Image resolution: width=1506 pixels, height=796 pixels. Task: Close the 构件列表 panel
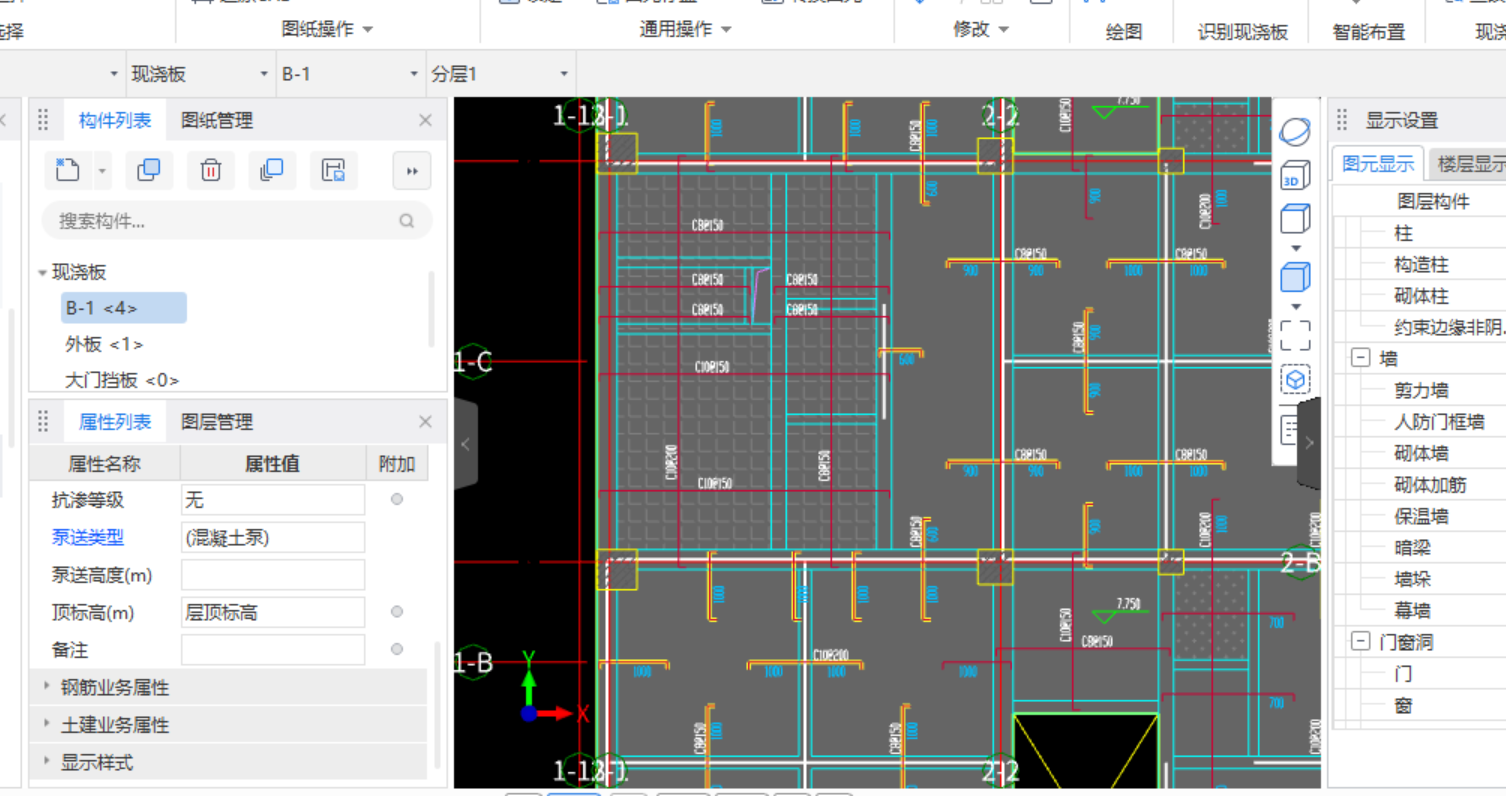coord(425,120)
